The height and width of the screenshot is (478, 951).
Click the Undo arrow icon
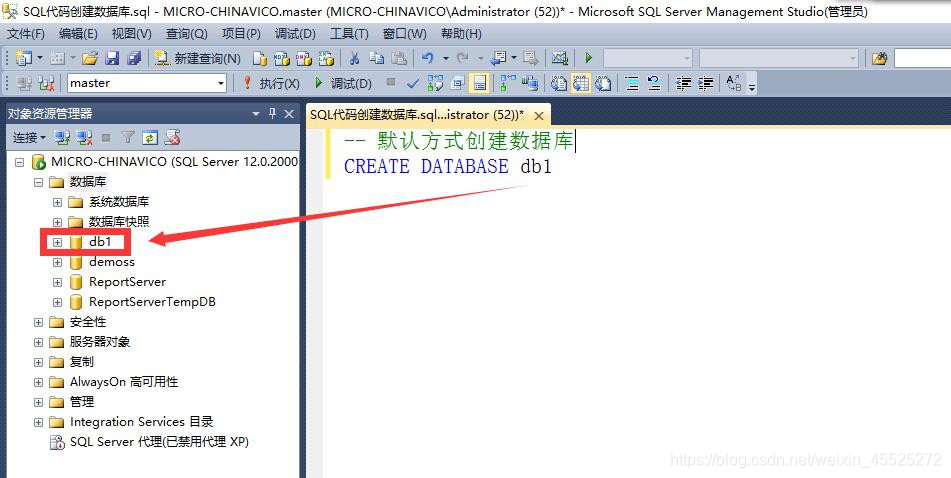[428, 58]
